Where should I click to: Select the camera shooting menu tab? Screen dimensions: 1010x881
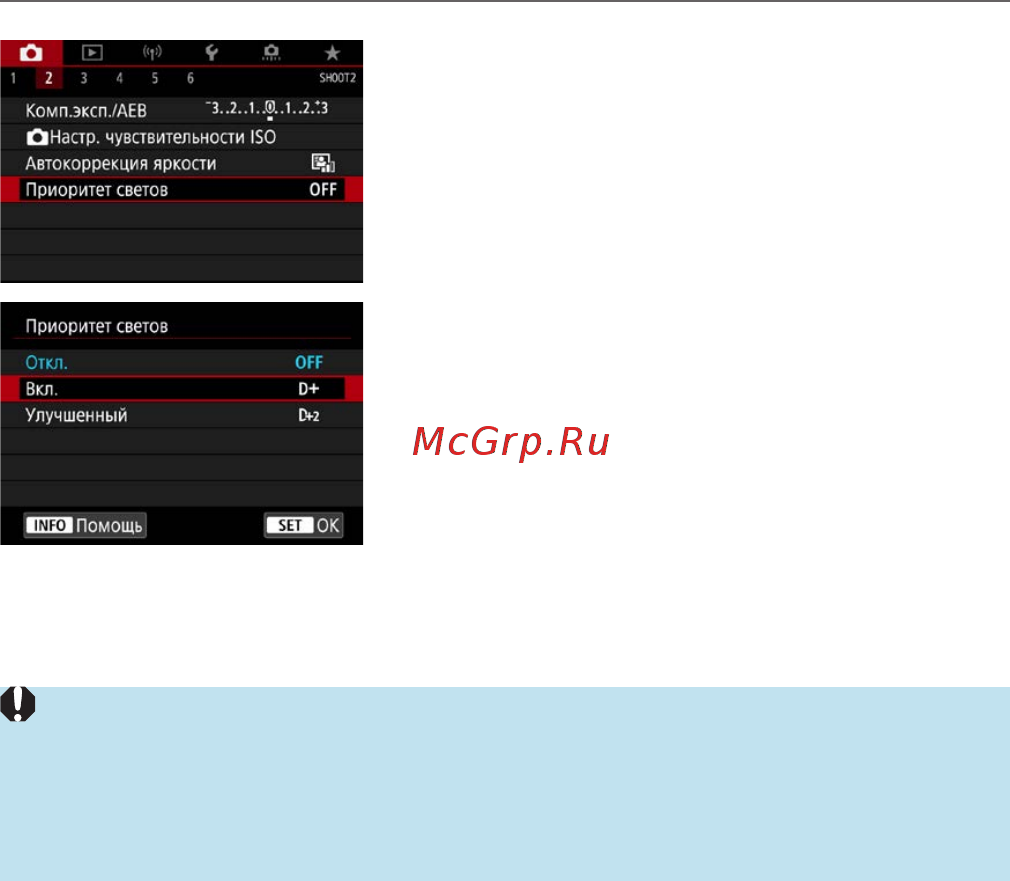31,52
